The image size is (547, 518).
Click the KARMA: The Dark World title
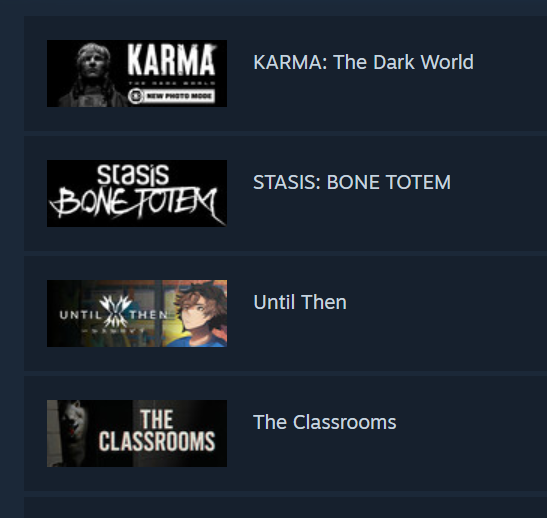(363, 62)
